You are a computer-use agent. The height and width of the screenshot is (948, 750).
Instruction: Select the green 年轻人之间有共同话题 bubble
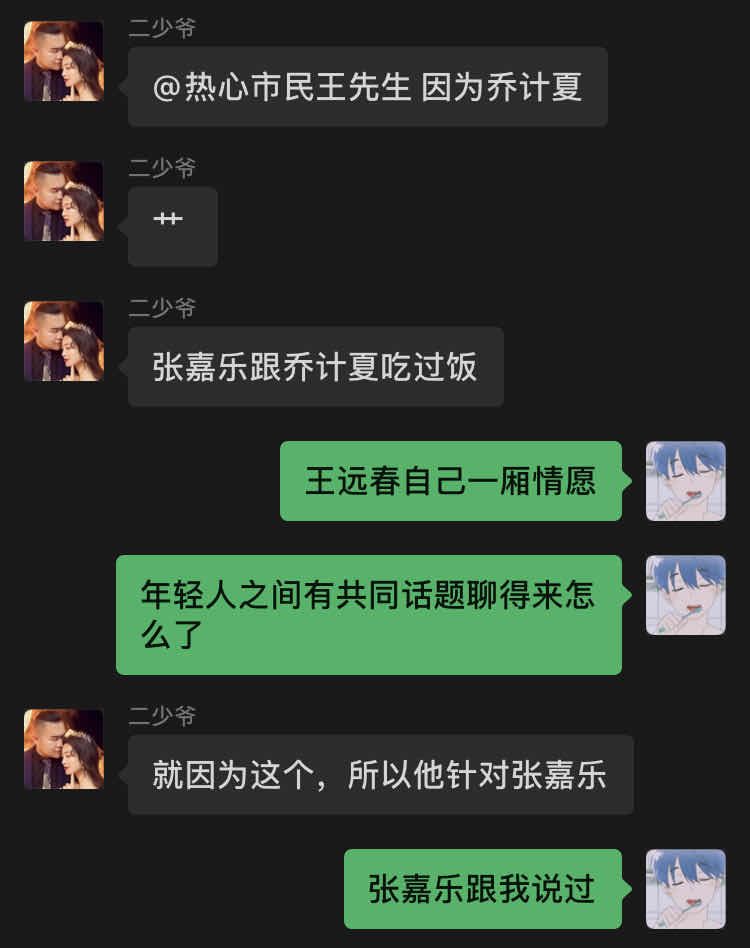pyautogui.click(x=369, y=615)
